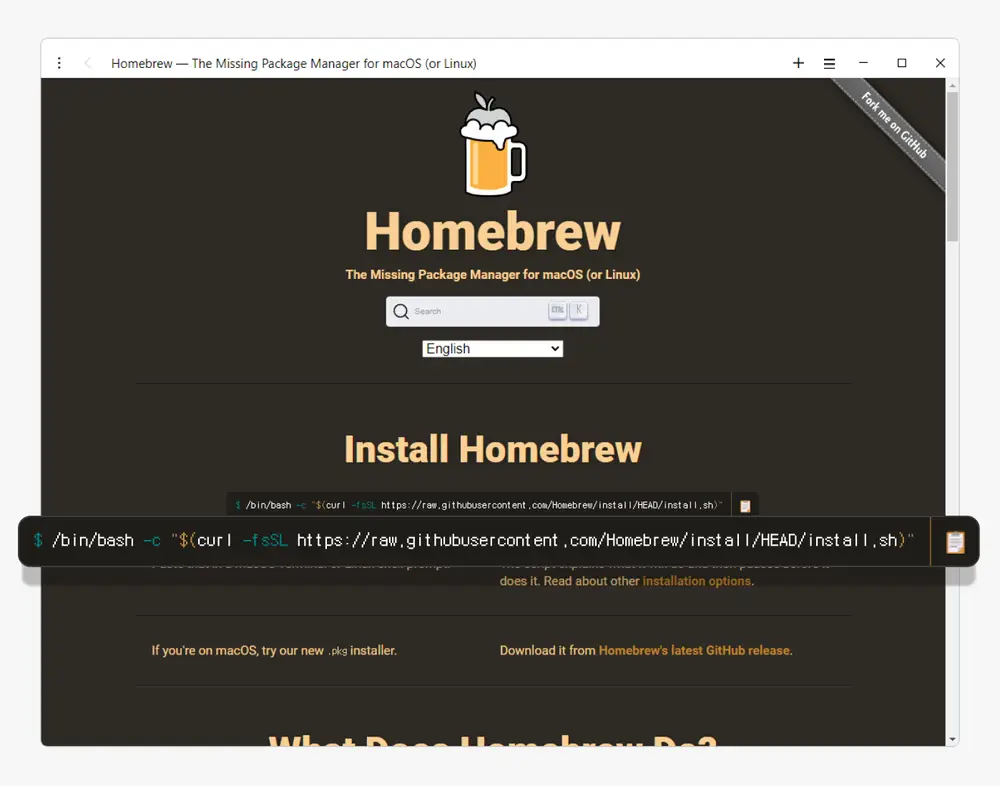Viewport: 1000px width, 786px height.
Task: Open the hamburger tab list menu
Action: [x=829, y=63]
